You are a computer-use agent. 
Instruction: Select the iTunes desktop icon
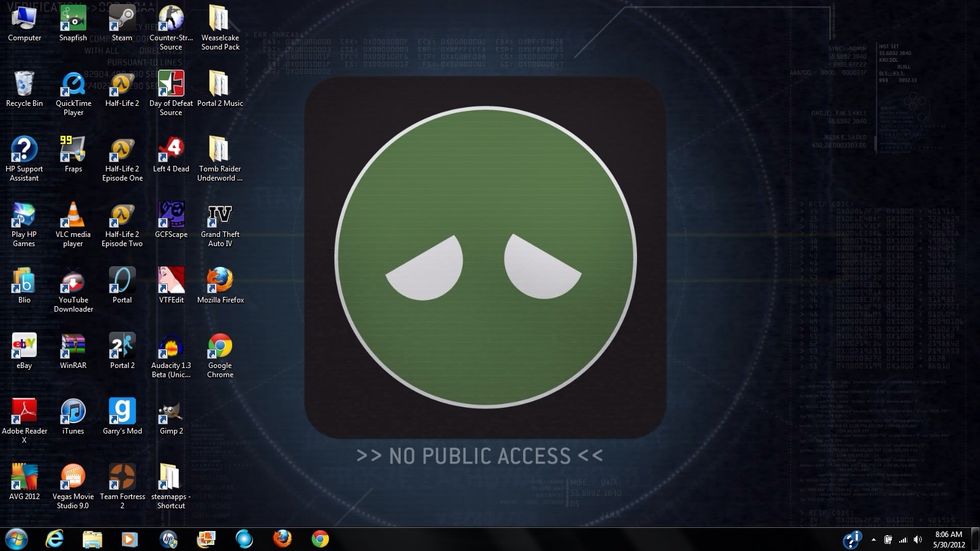73,417
